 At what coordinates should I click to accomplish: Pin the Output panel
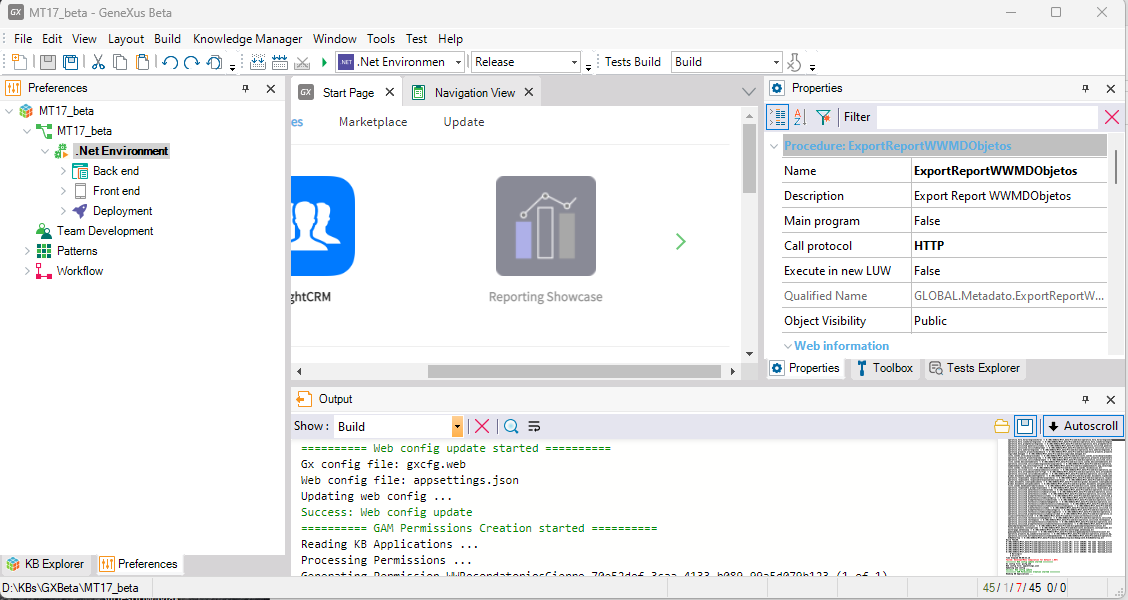[1086, 399]
